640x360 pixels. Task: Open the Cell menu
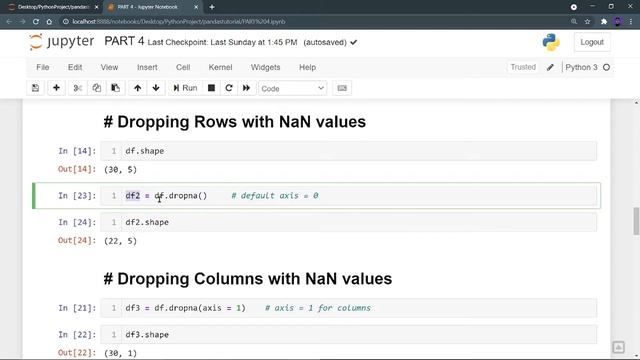183,67
